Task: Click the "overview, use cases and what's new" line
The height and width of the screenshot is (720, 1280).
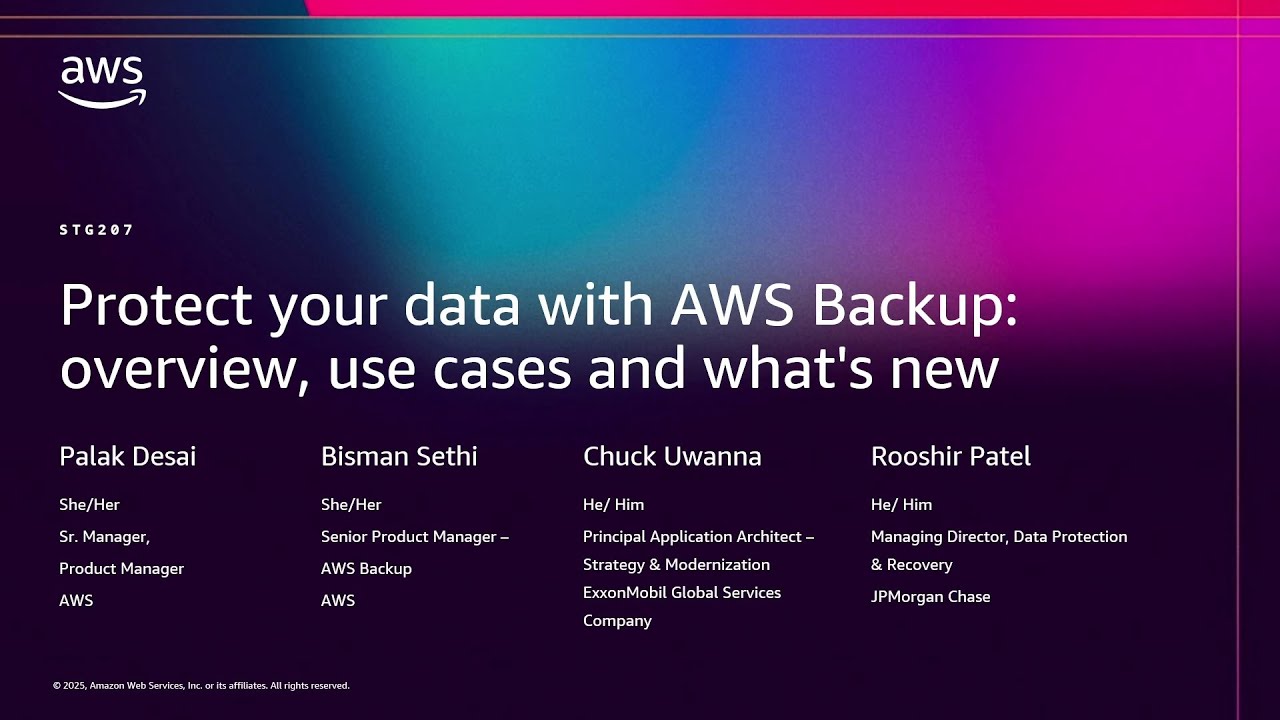Action: 529,368
